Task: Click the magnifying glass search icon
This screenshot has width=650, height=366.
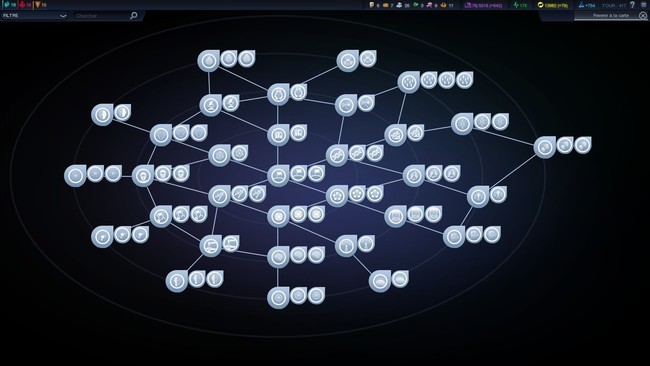Action: 133,16
